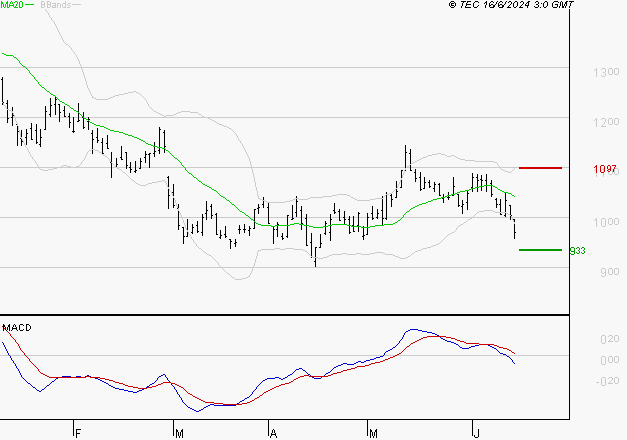Click the second M May month marker

click(373, 434)
